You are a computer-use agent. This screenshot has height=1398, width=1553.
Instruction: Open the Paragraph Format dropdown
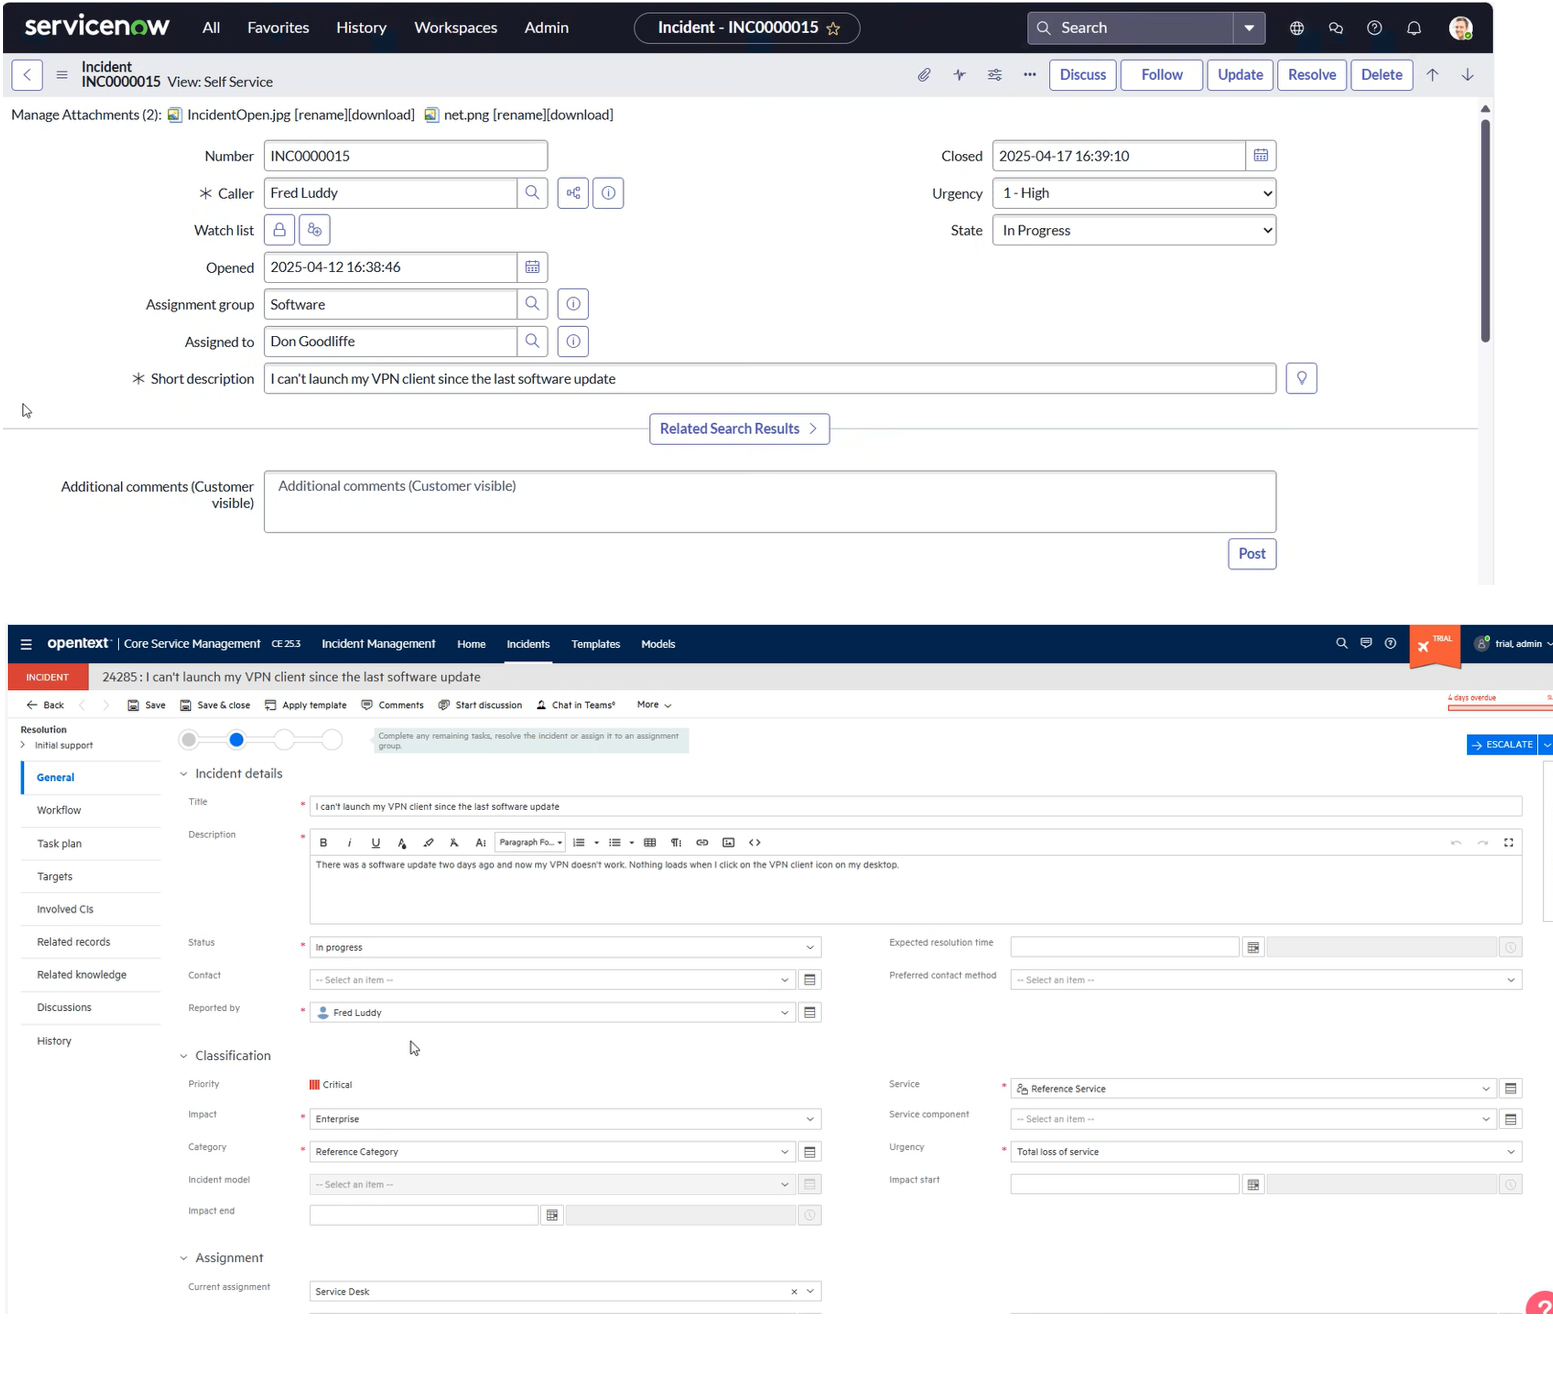coord(530,842)
